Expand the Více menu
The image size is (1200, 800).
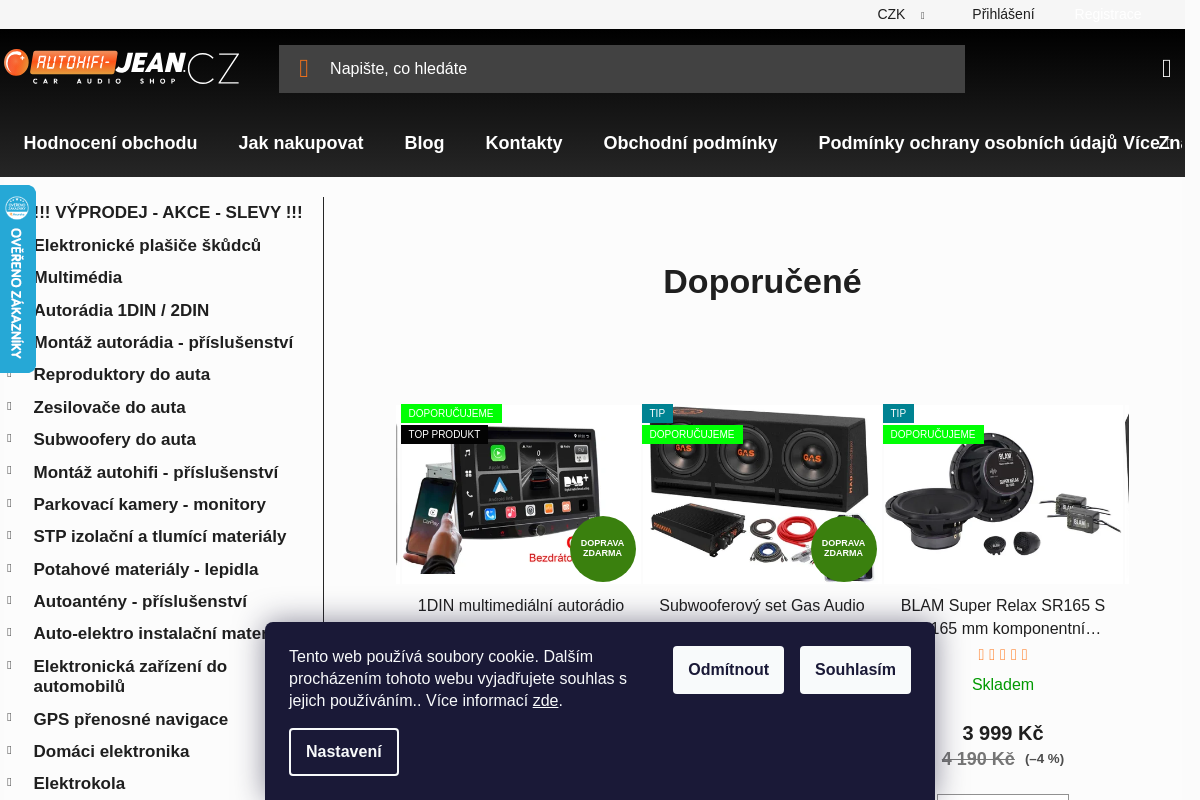point(1141,143)
